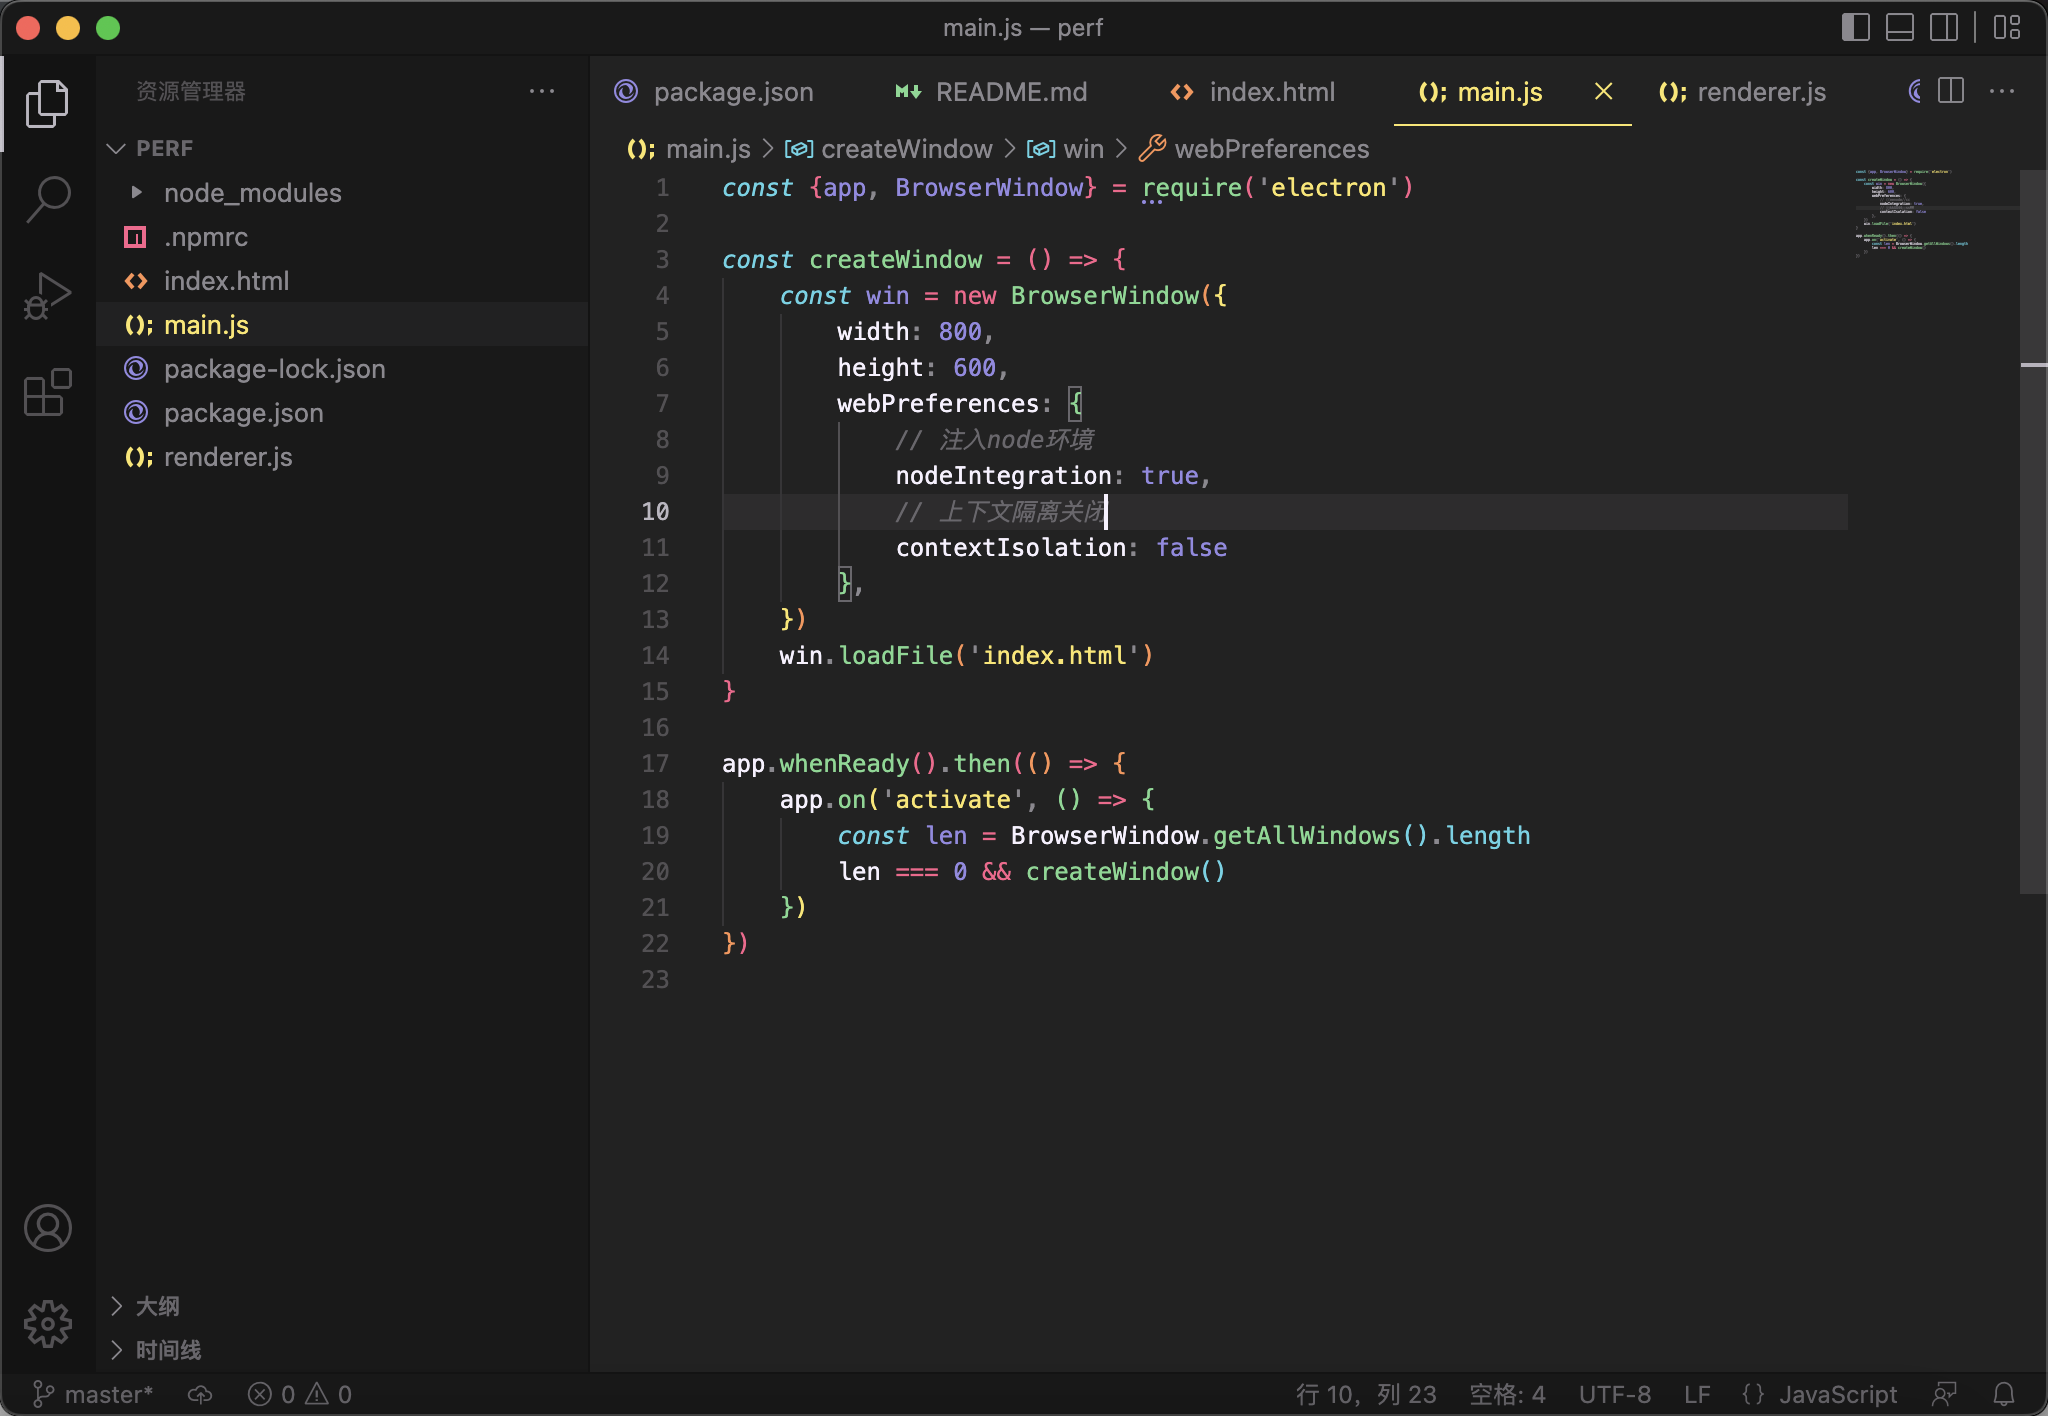Toggle the bottom panel visibility
2048x1416 pixels.
tap(1900, 27)
